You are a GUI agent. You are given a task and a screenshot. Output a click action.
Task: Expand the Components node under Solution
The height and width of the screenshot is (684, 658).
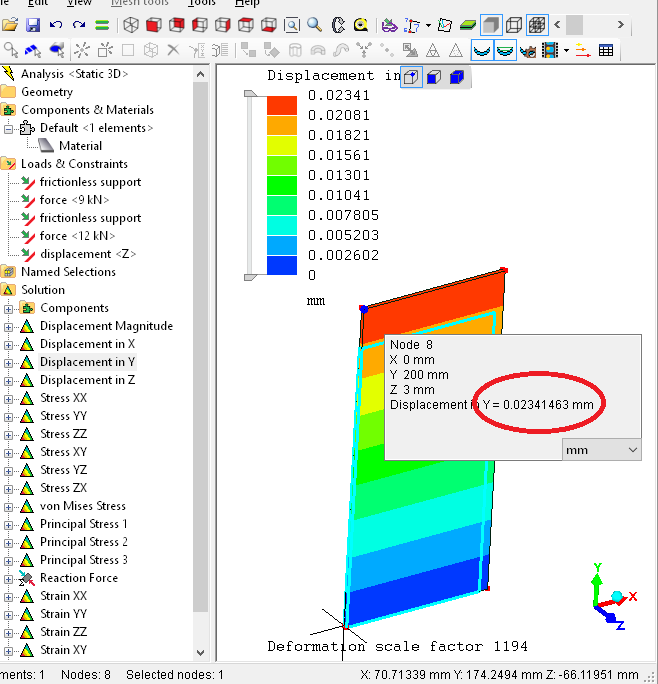pyautogui.click(x=8, y=309)
